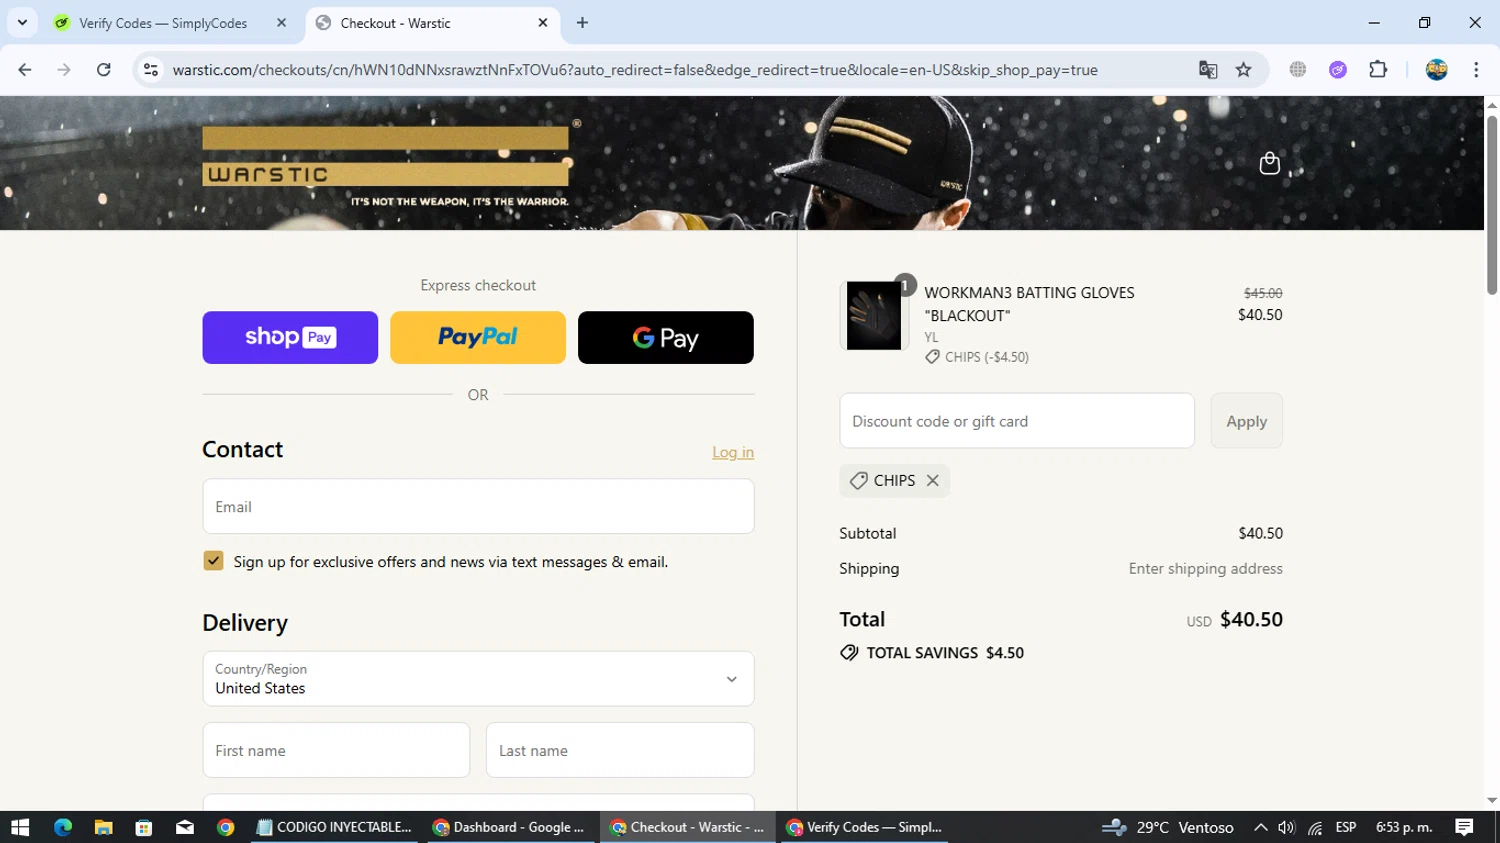Open the clock showing 6:53 p. m.
The width and height of the screenshot is (1500, 843).
click(1404, 827)
